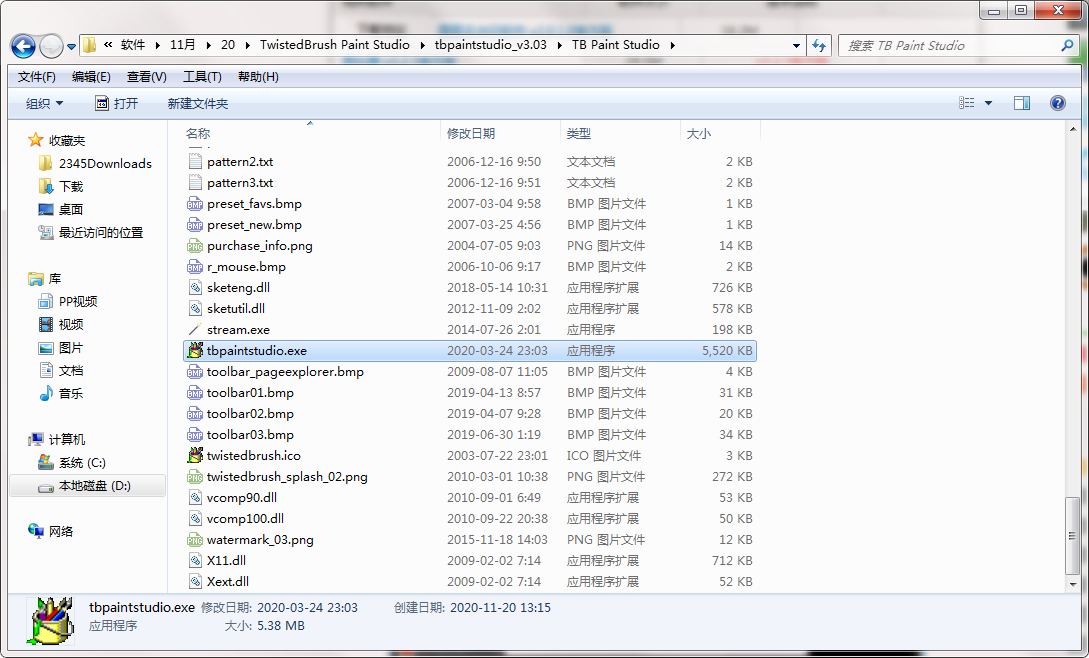The height and width of the screenshot is (658, 1089).
Task: Select the sketutil.dll file icon
Action: pos(195,309)
